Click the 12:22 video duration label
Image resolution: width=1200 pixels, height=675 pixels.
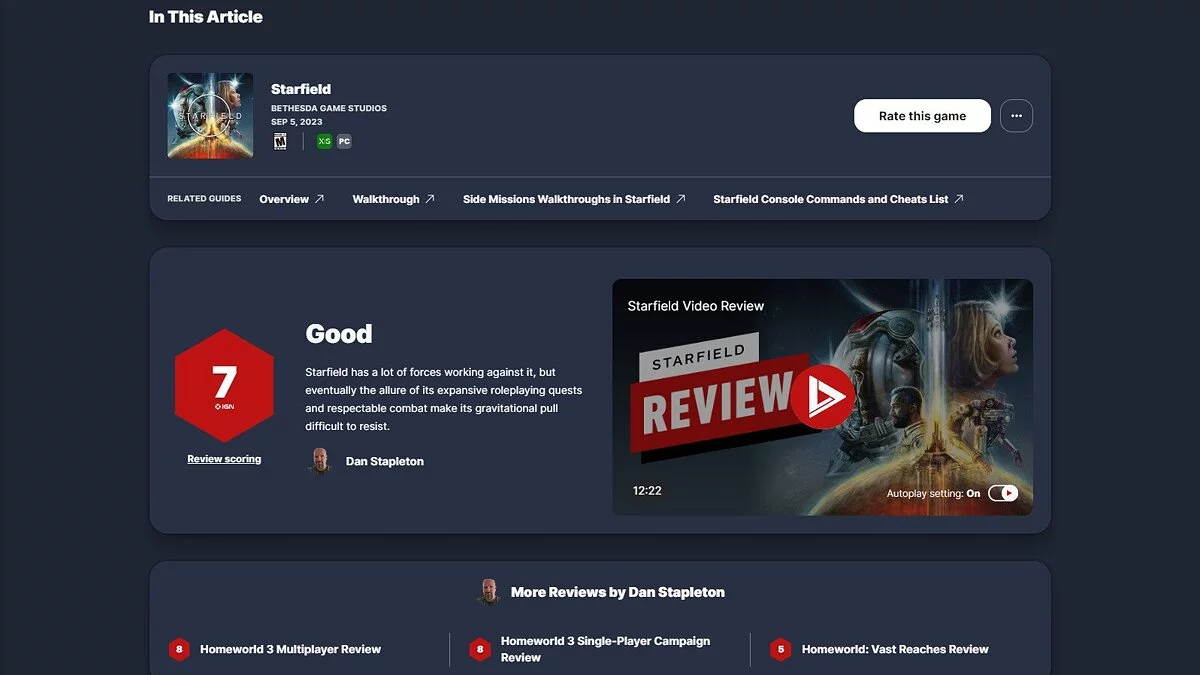[647, 491]
